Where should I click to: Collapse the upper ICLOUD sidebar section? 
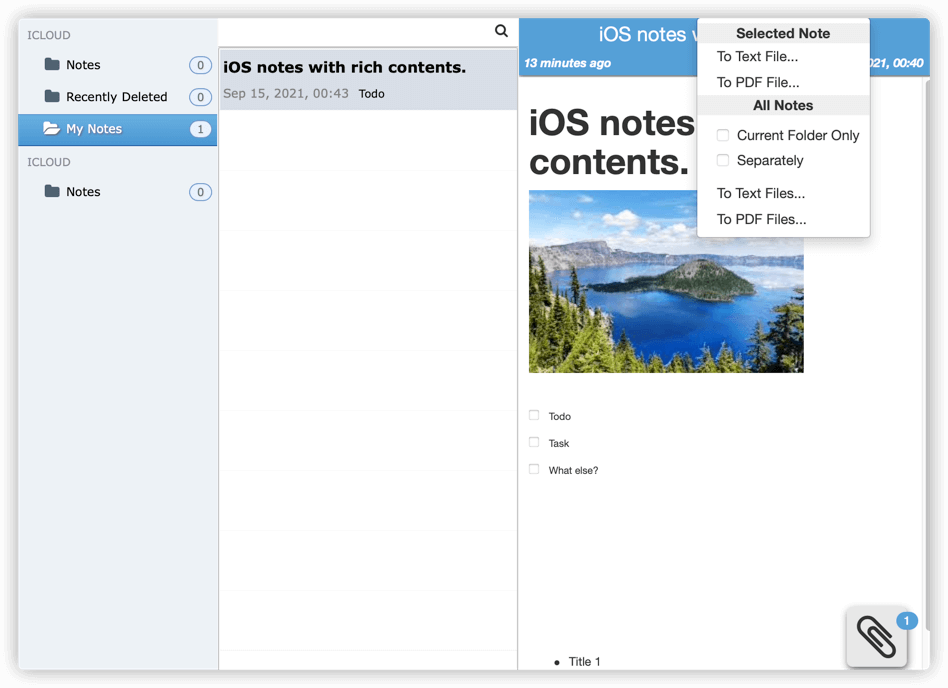coord(49,35)
